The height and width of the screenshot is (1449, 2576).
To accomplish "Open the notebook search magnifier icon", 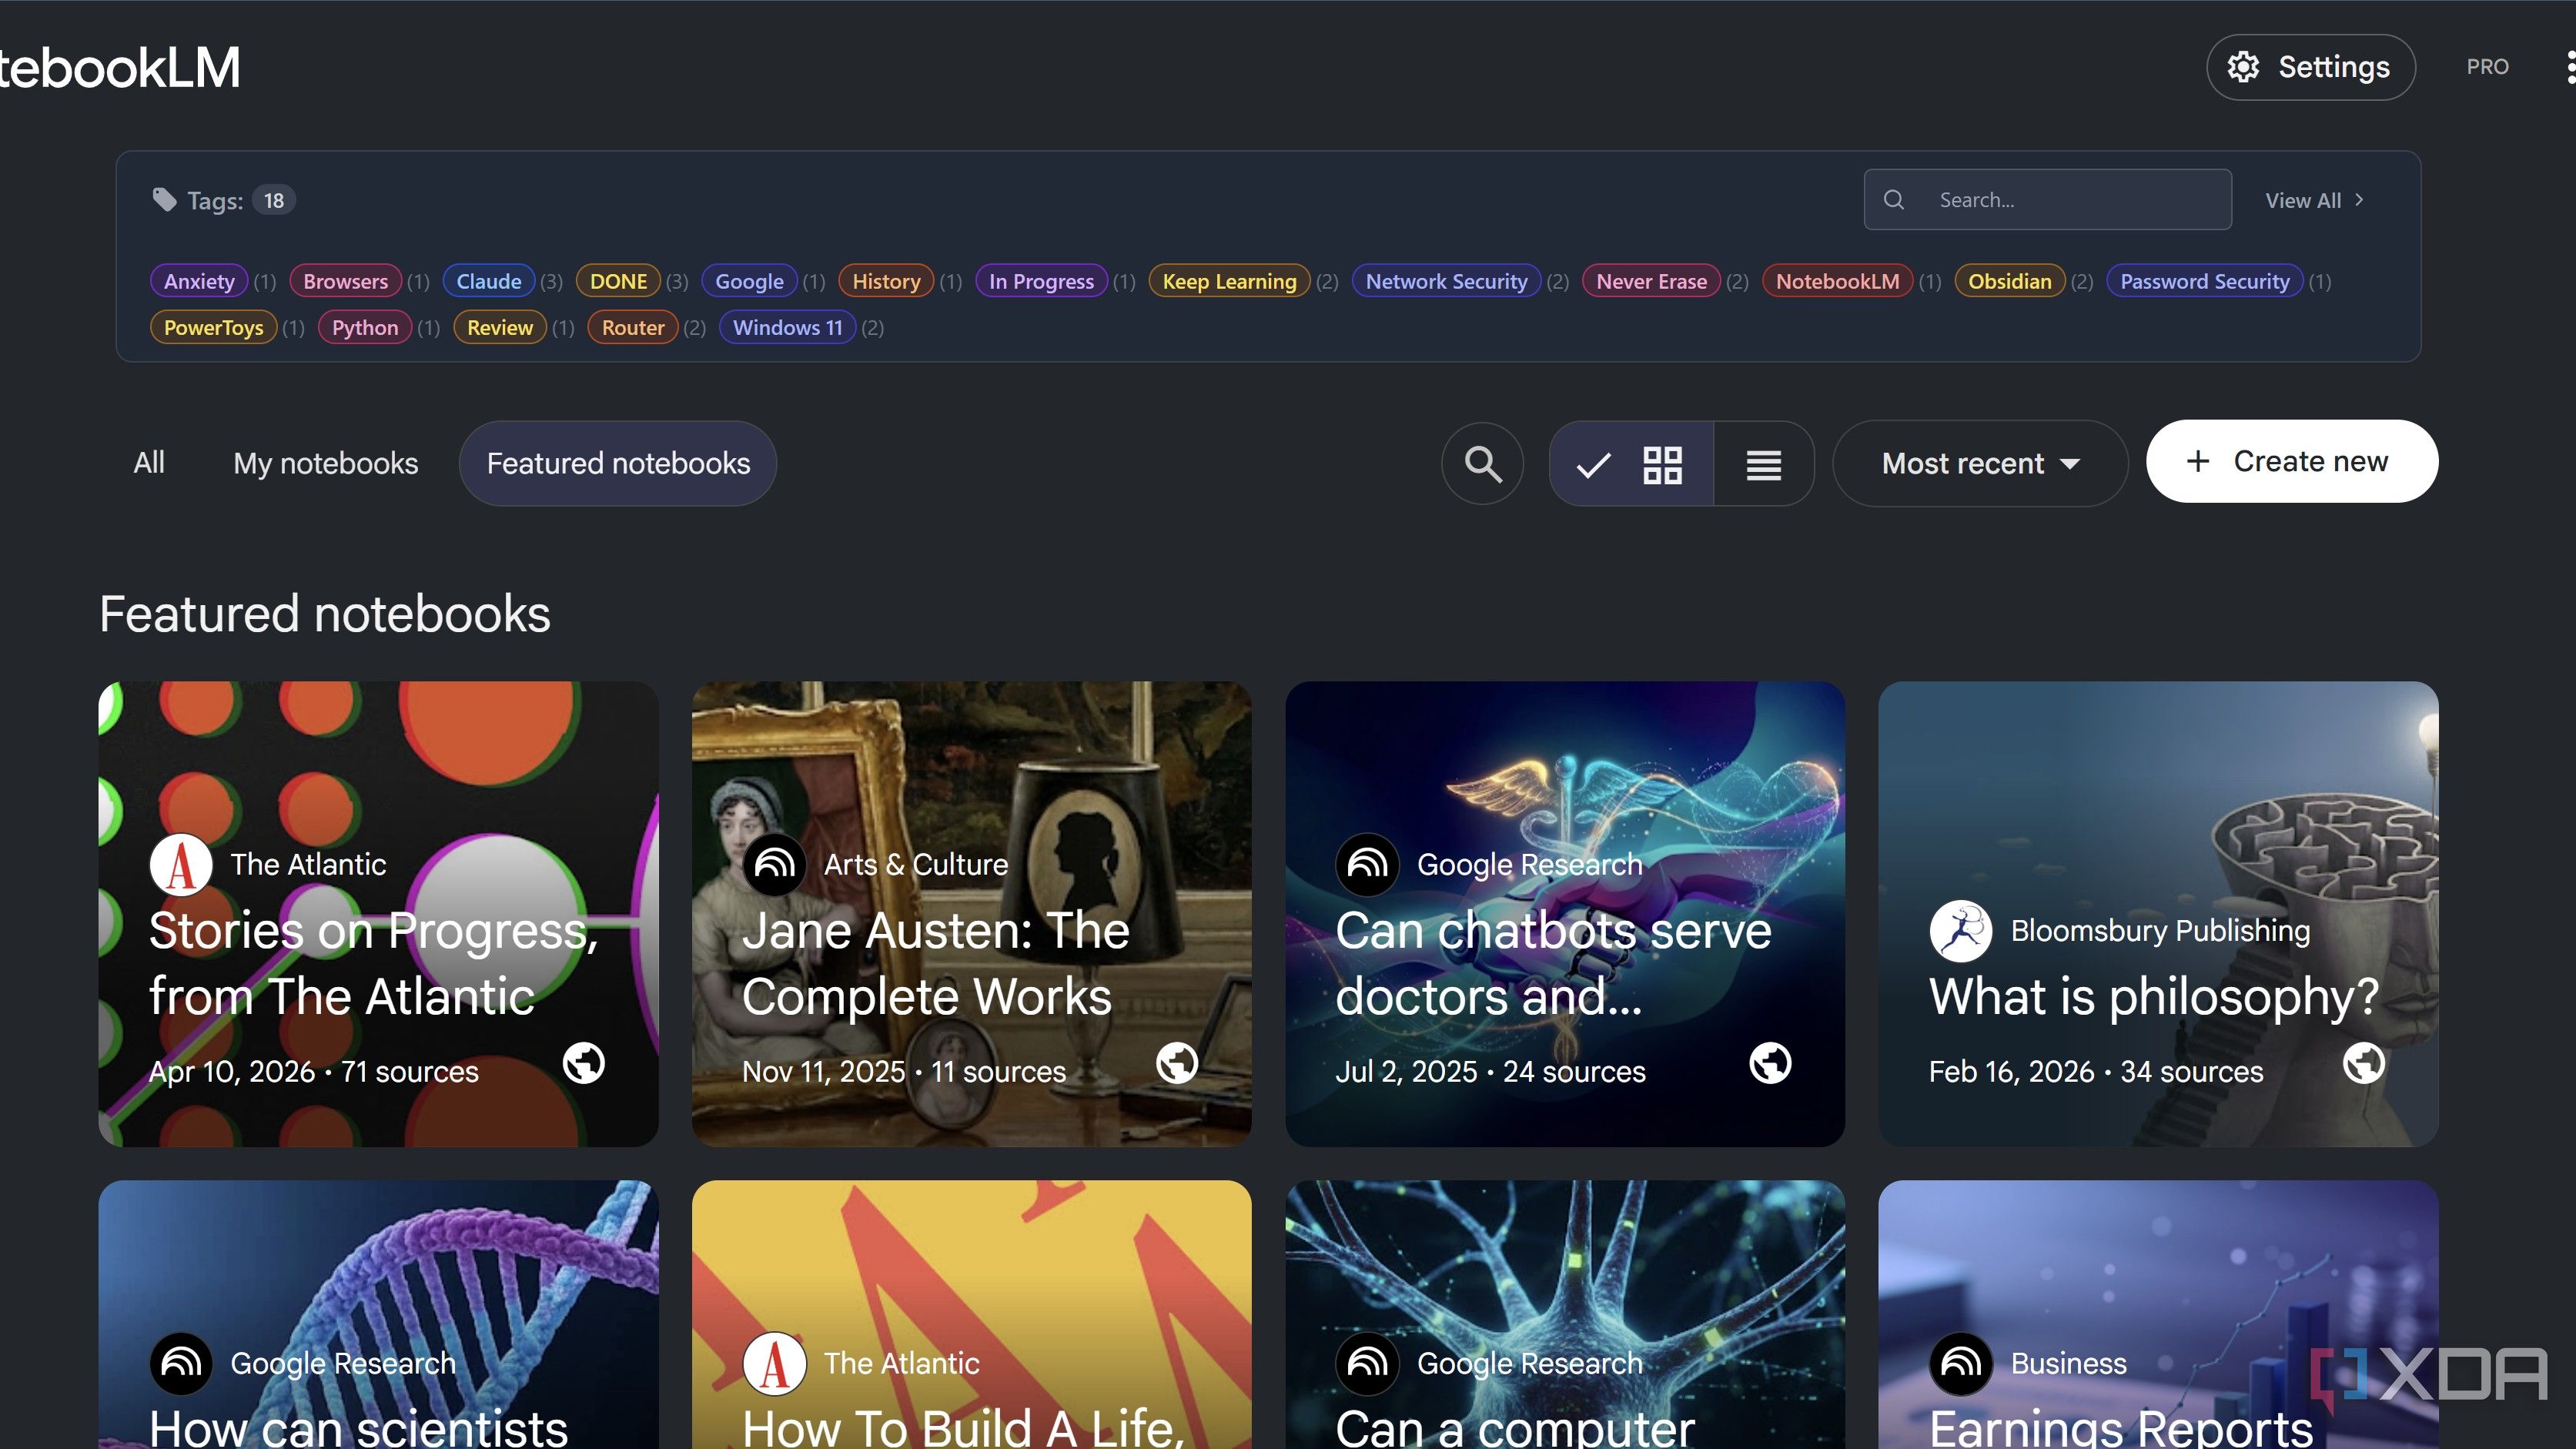I will coord(1482,464).
